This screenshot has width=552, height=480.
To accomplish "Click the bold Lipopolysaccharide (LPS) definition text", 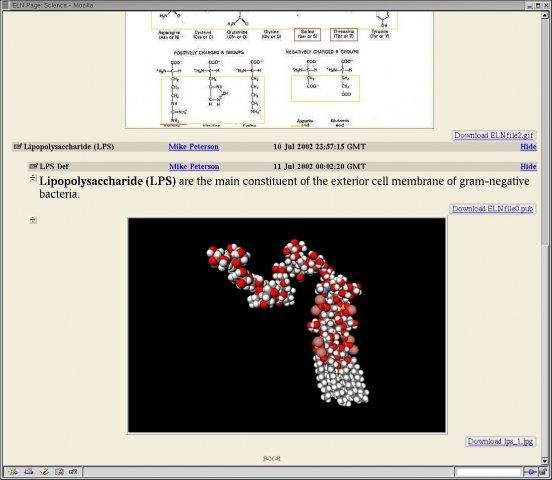I will 107,181.
